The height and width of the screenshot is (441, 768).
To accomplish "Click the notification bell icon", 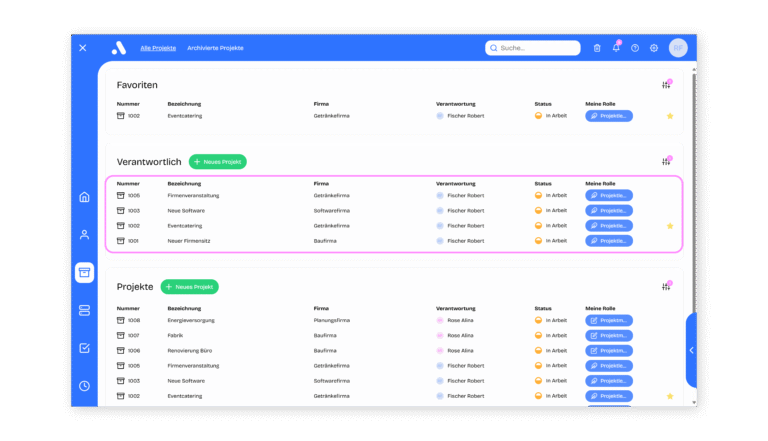I will pos(616,48).
